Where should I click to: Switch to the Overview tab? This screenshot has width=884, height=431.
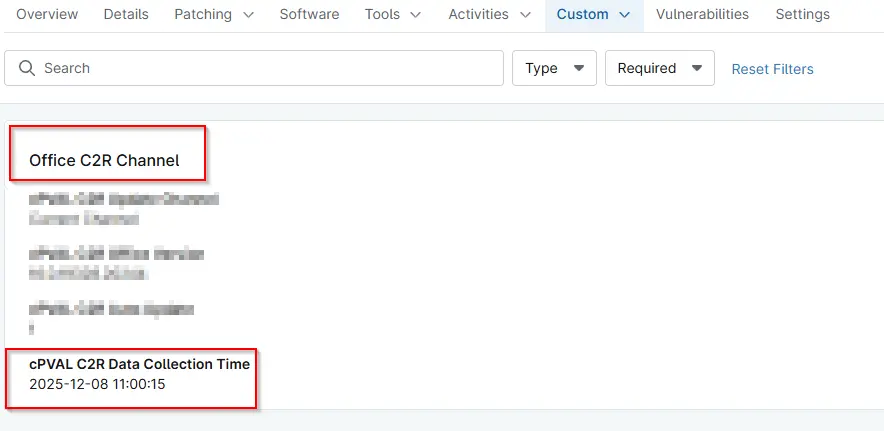tap(48, 14)
